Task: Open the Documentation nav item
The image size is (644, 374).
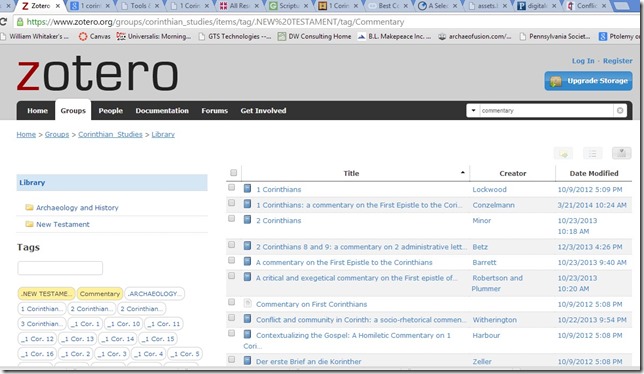Action: (162, 111)
